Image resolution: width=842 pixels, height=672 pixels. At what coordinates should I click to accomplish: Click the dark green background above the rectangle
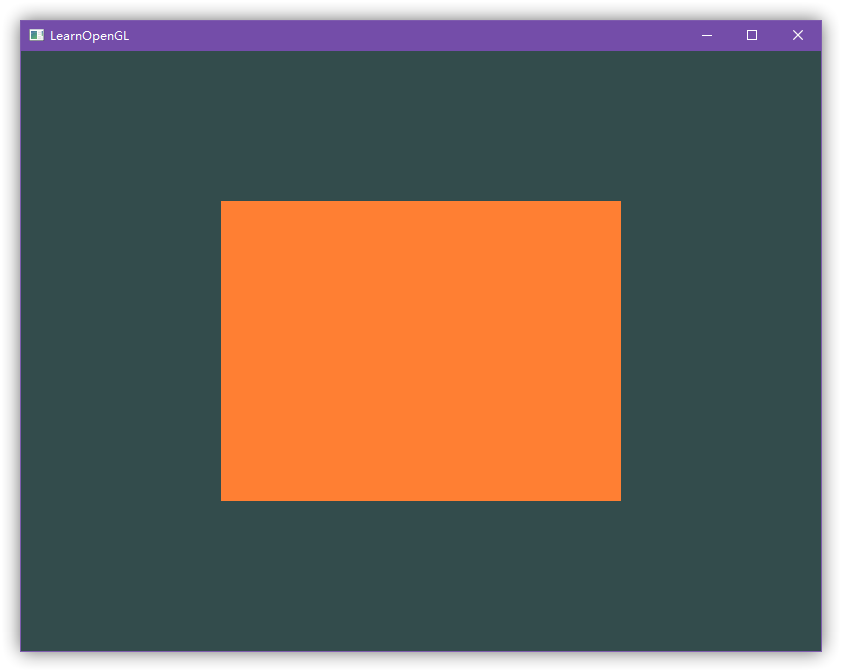coord(420,125)
